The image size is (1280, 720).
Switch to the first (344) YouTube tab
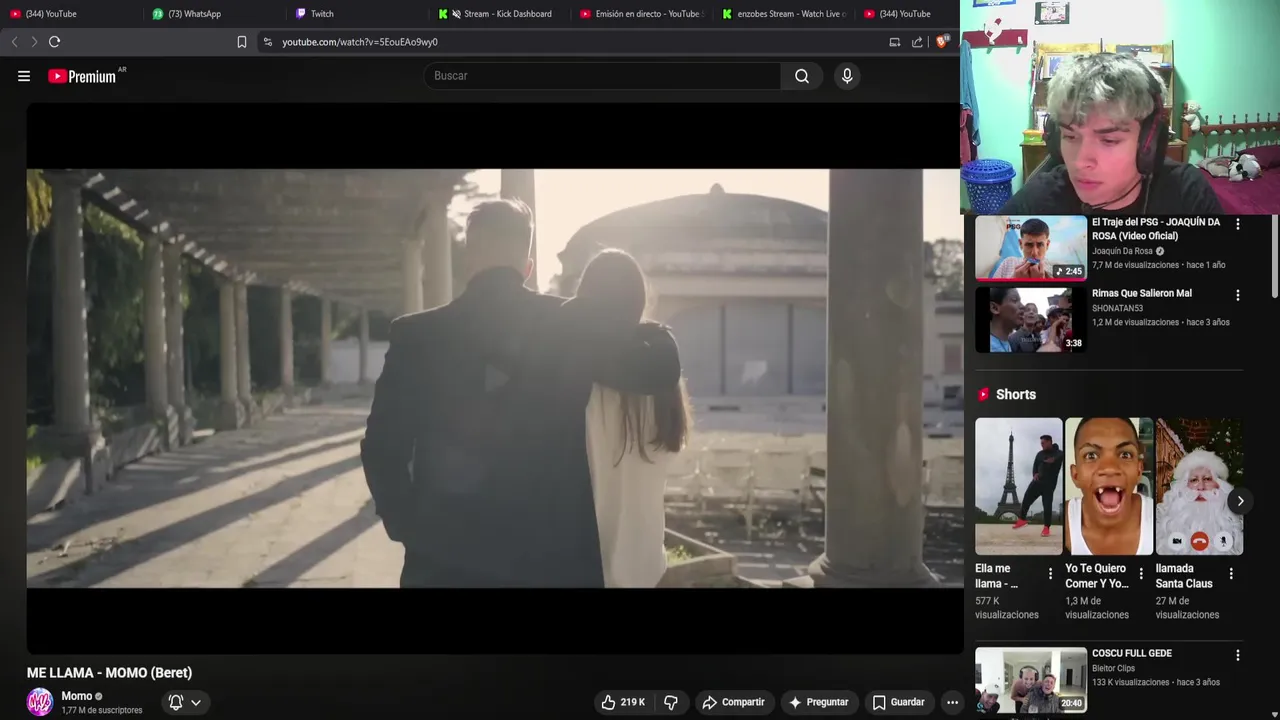[50, 14]
